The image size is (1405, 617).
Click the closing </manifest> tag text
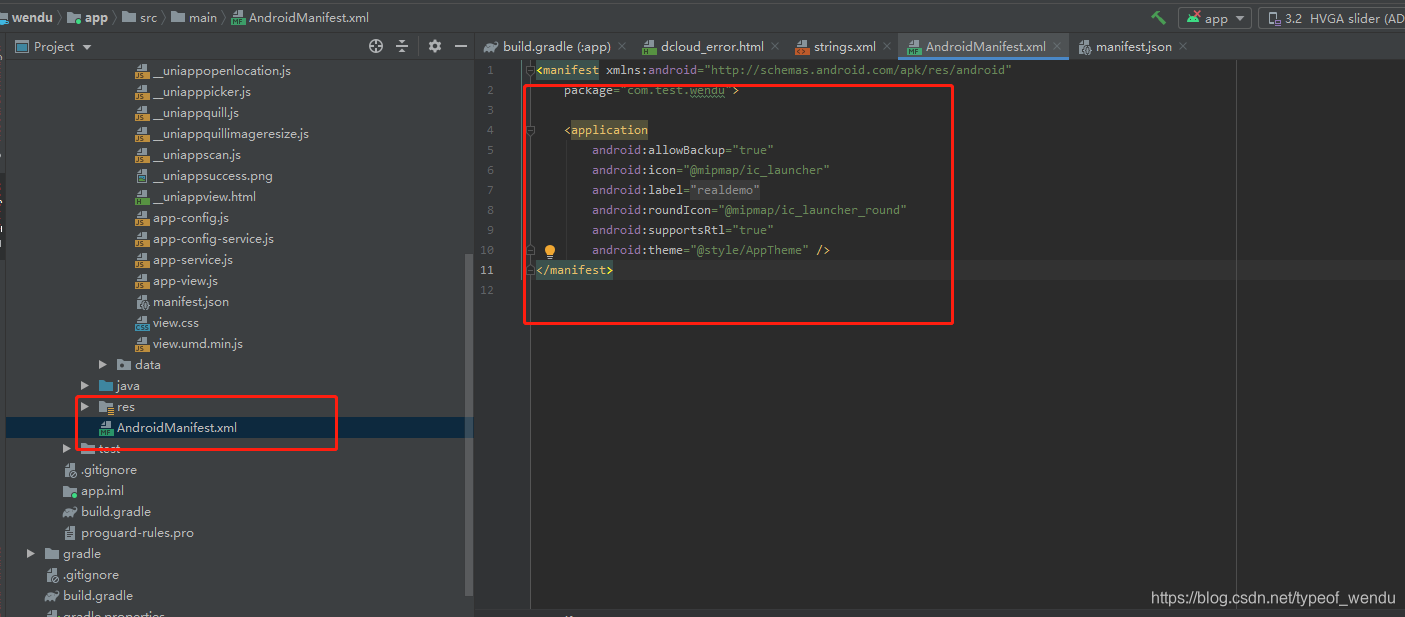click(x=575, y=270)
